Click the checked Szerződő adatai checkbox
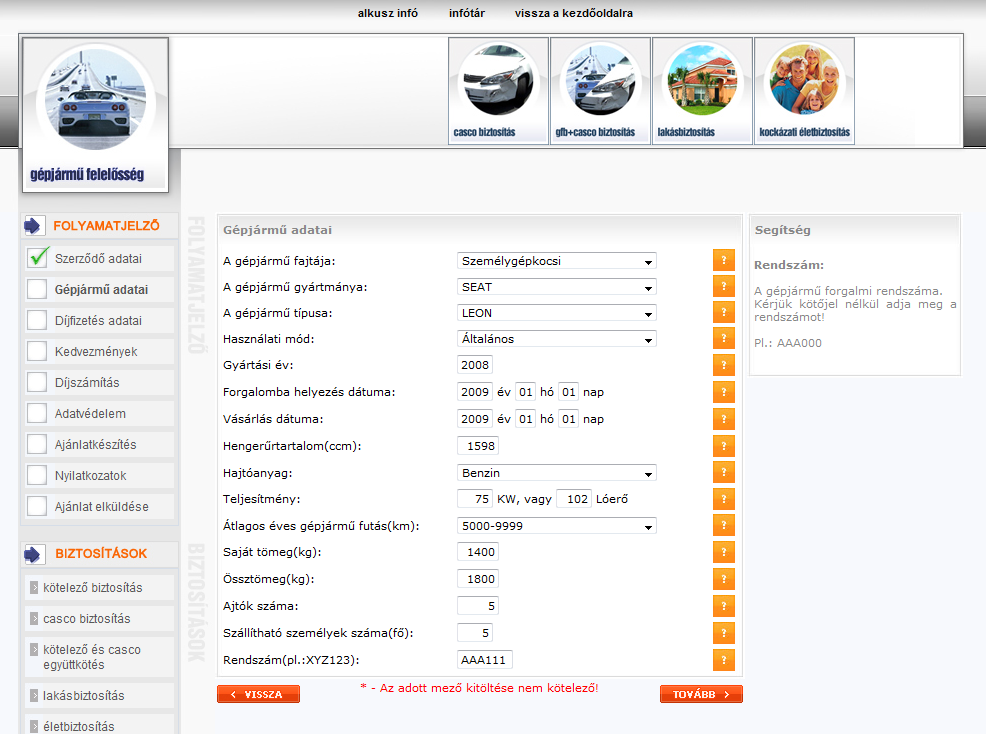 pos(37,258)
